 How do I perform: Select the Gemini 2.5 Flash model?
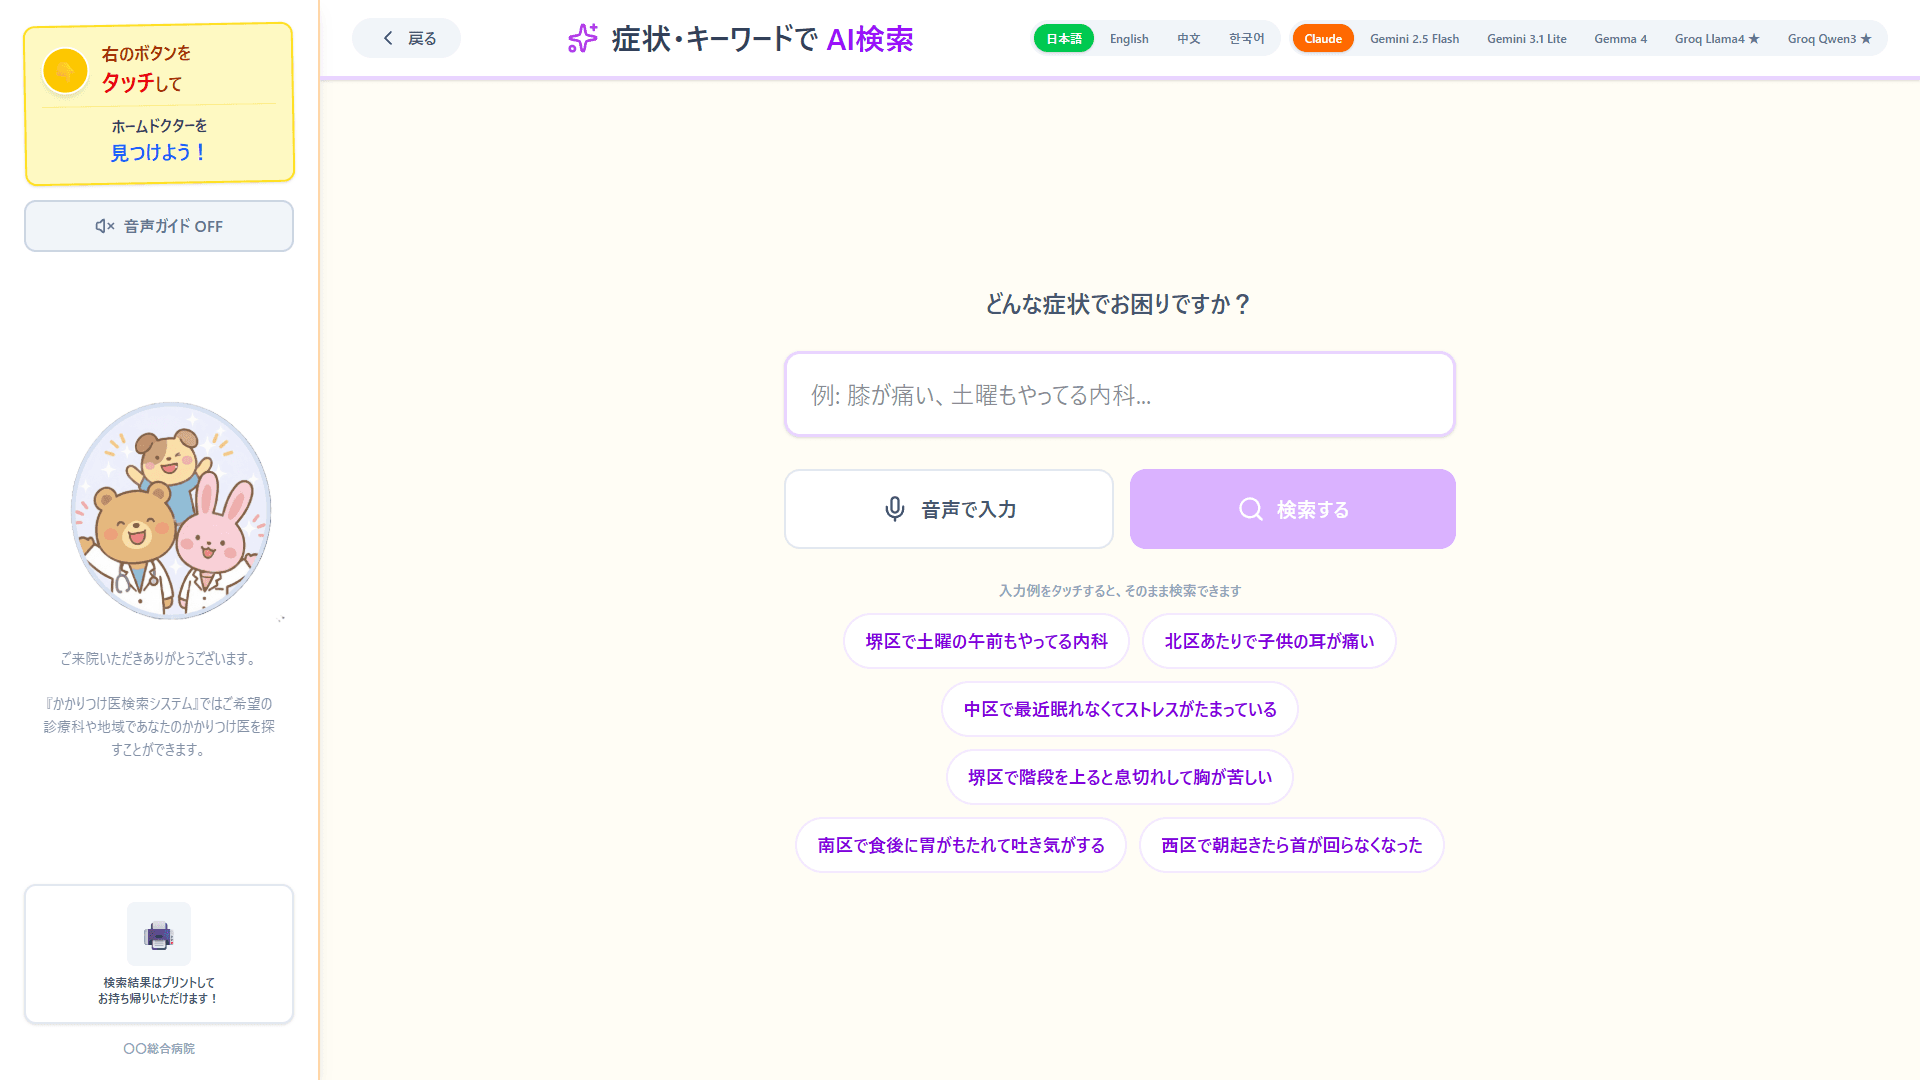[1414, 38]
